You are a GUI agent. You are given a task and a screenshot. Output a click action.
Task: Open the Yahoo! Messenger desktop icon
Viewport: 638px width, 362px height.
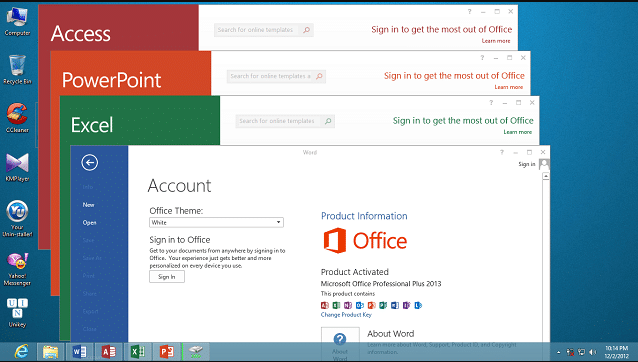coord(17,269)
